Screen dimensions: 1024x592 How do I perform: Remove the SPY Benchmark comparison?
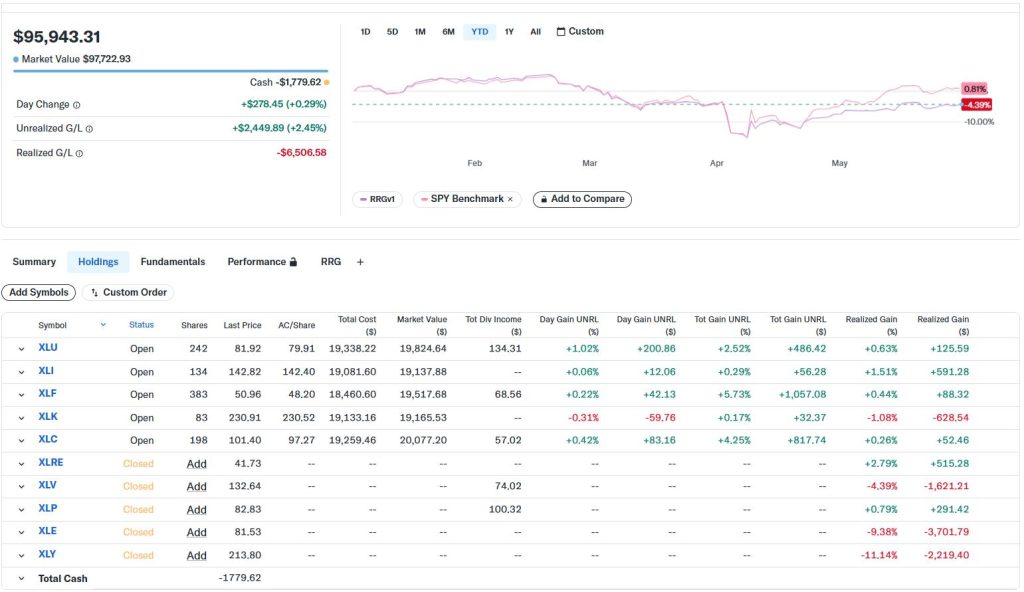pos(510,199)
